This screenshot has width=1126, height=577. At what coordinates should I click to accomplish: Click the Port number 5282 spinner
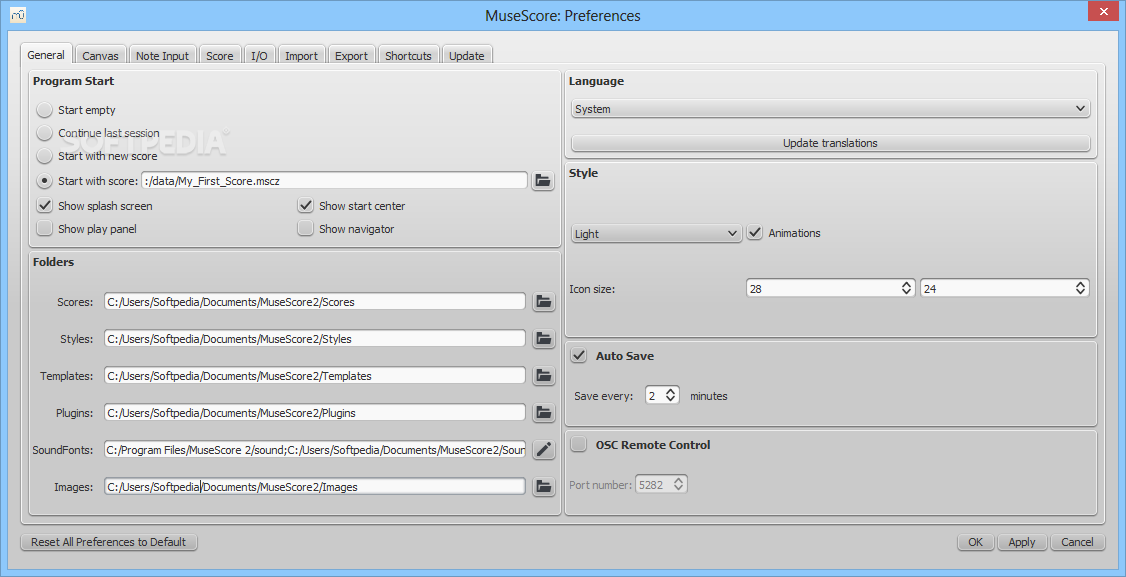click(x=661, y=484)
